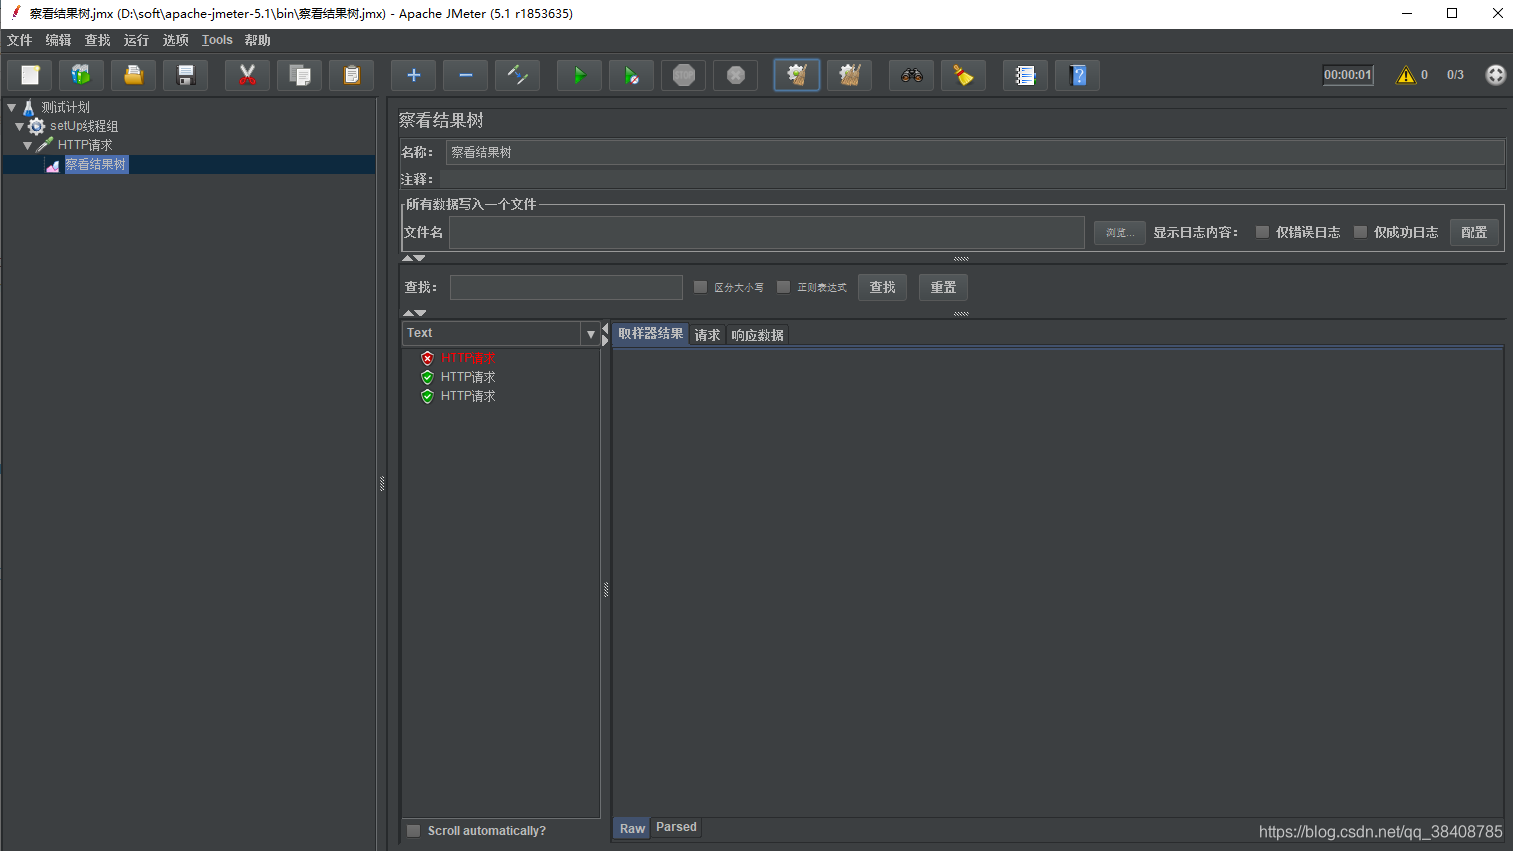Collapse the setUp线程组 tree node

19,126
